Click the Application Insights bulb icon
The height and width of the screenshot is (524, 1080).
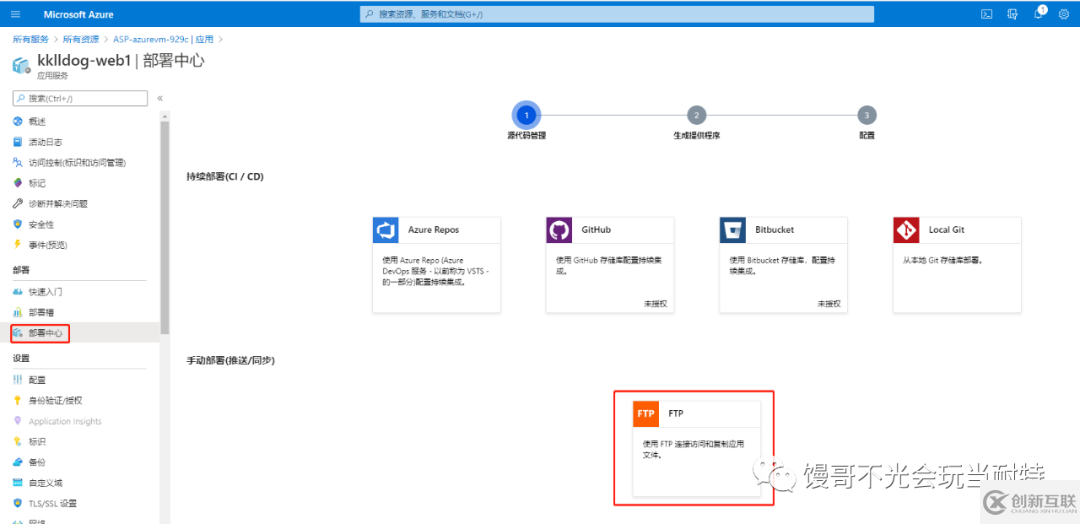[18, 421]
